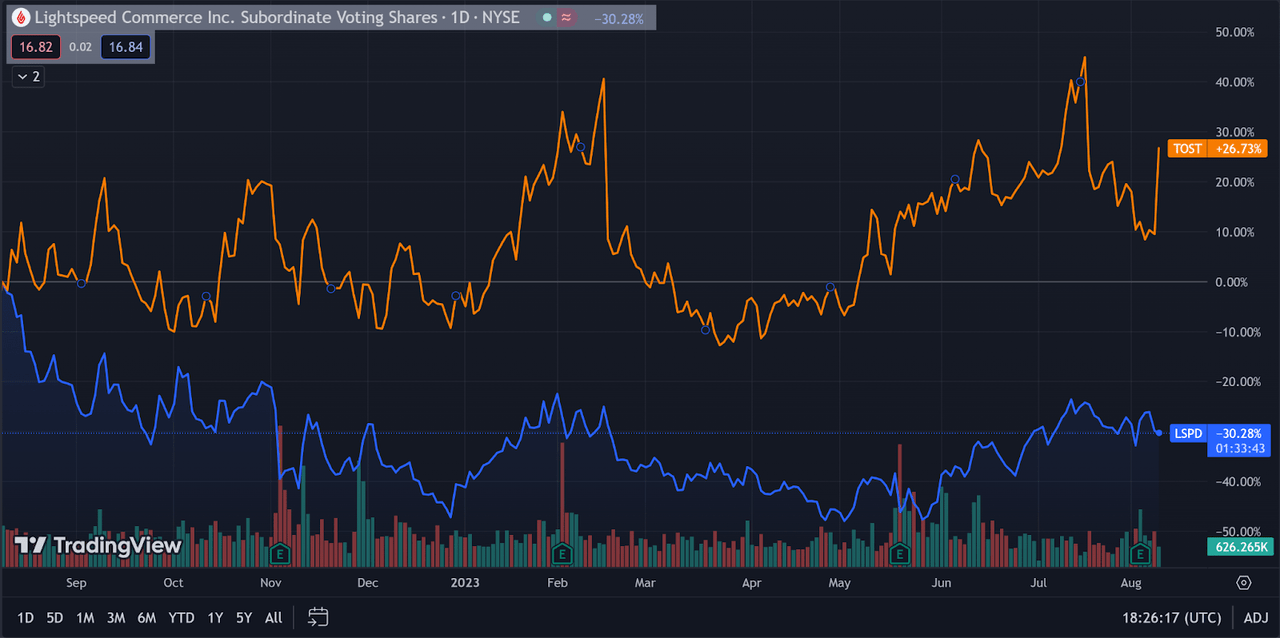Click the 0.02 spread value

pos(81,47)
